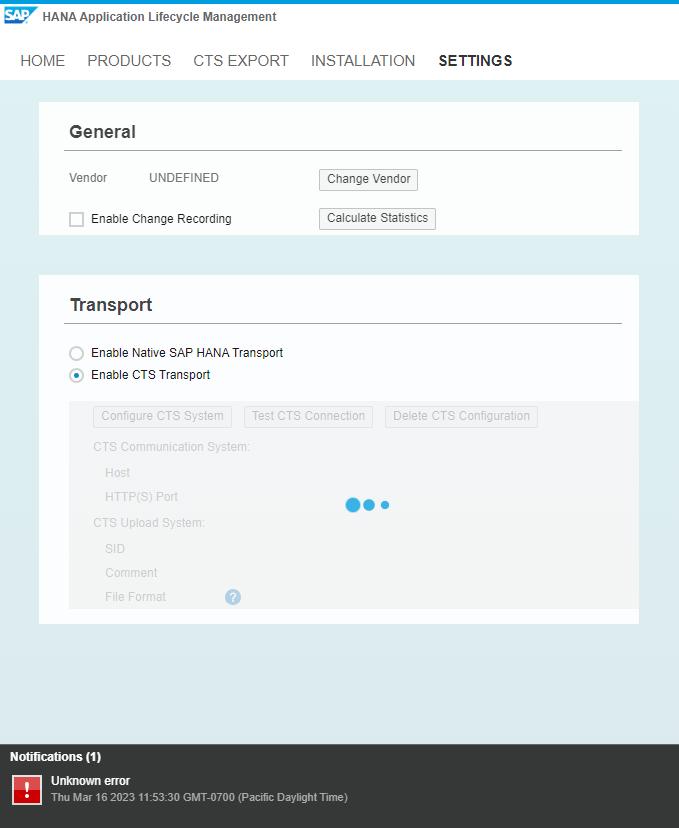The image size is (679, 828).
Task: Click the SAP logo icon
Action: [21, 15]
